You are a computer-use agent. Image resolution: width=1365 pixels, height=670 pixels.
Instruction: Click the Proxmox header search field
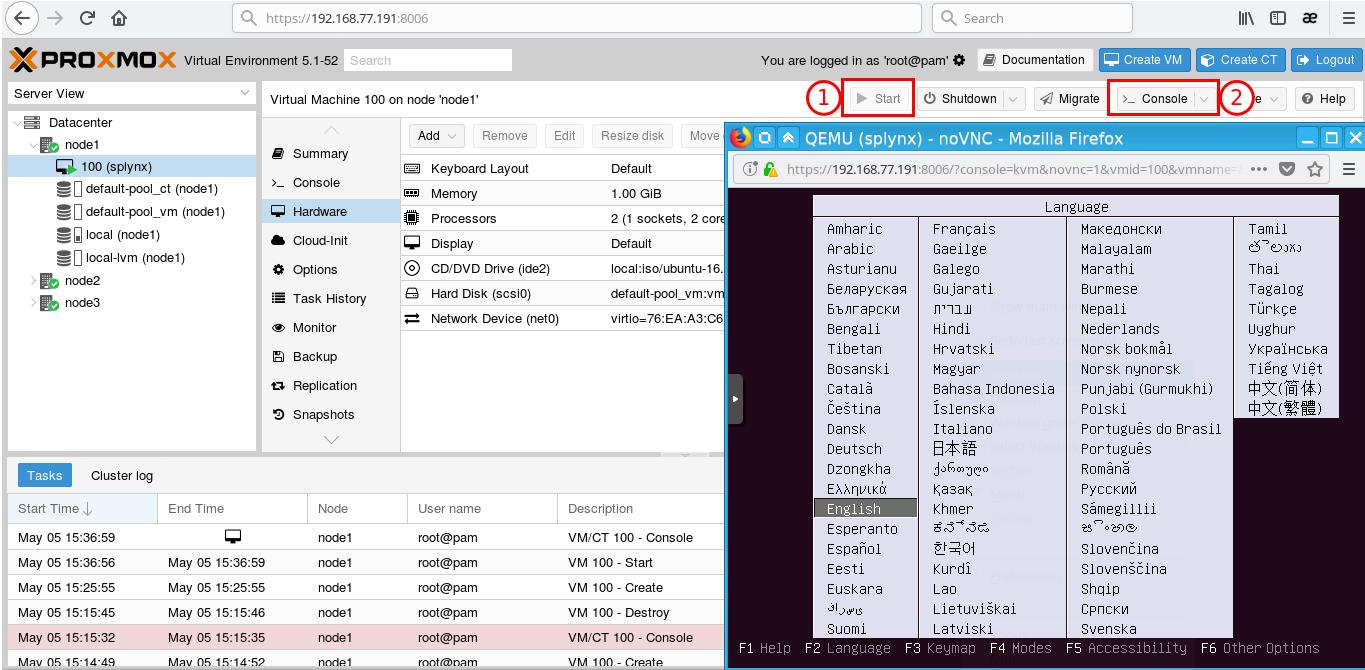(x=428, y=60)
